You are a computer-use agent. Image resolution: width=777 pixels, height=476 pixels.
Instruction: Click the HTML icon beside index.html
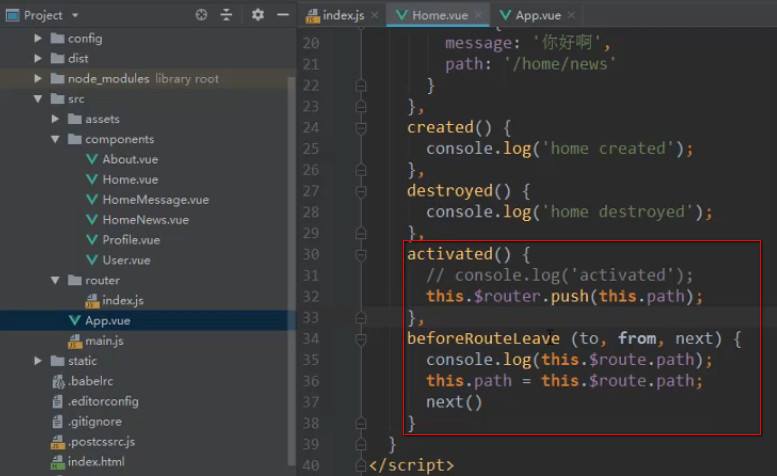click(57, 462)
